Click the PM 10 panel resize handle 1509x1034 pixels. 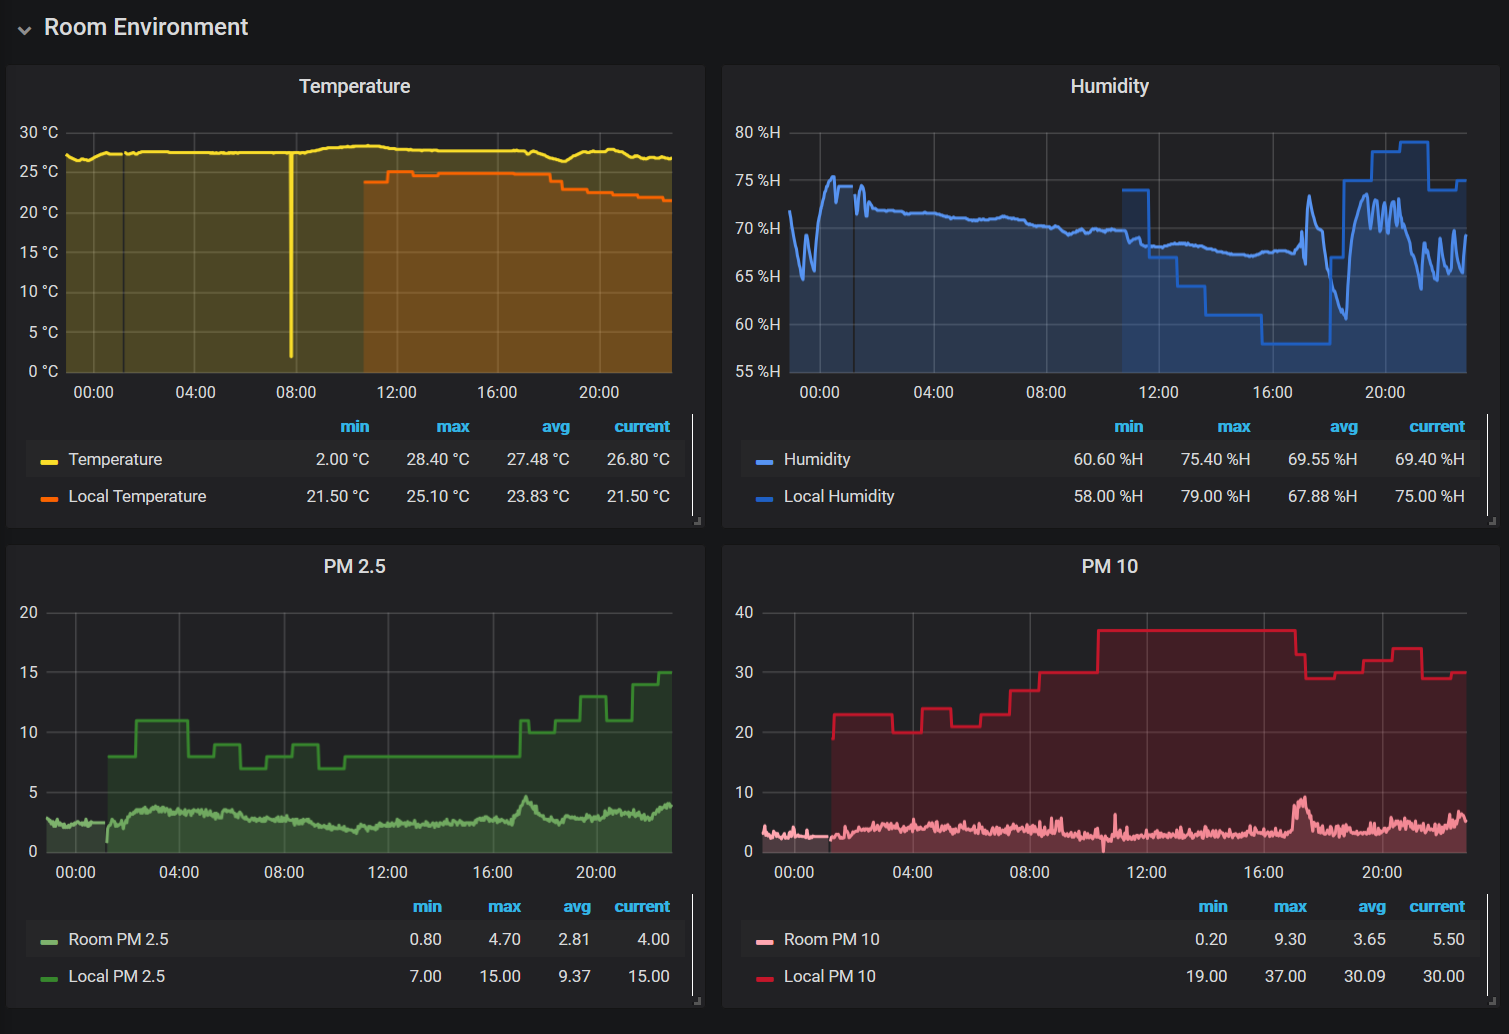coord(1493,1001)
